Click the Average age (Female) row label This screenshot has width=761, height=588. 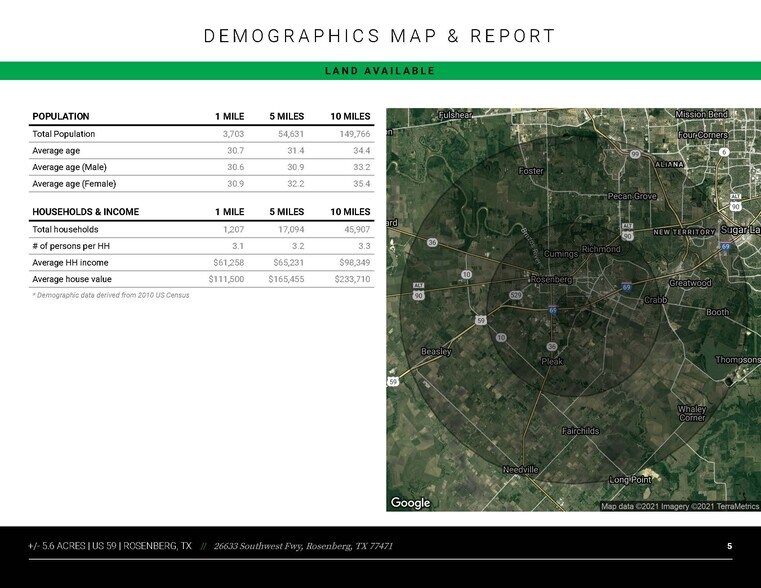(x=74, y=184)
